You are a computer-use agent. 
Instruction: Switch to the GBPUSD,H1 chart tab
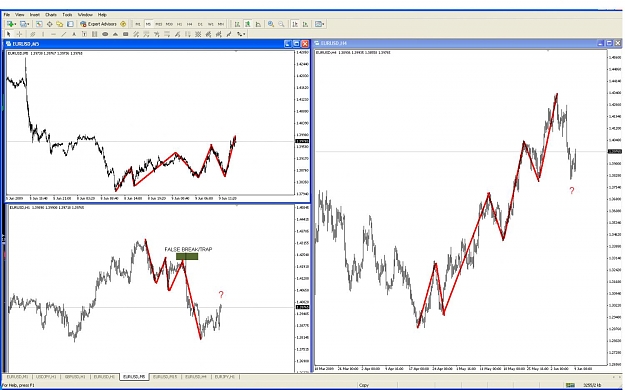[x=75, y=376]
